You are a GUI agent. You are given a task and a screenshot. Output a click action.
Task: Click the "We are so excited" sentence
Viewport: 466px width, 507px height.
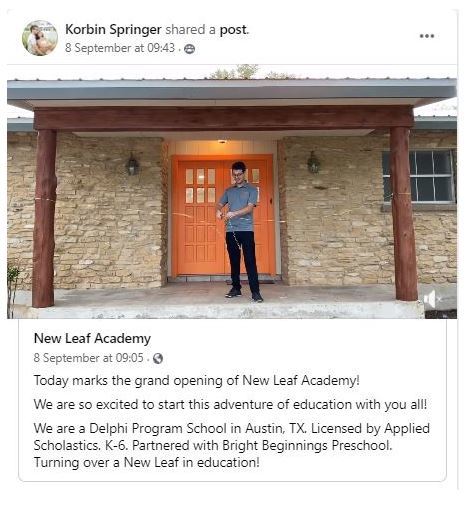(x=230, y=405)
